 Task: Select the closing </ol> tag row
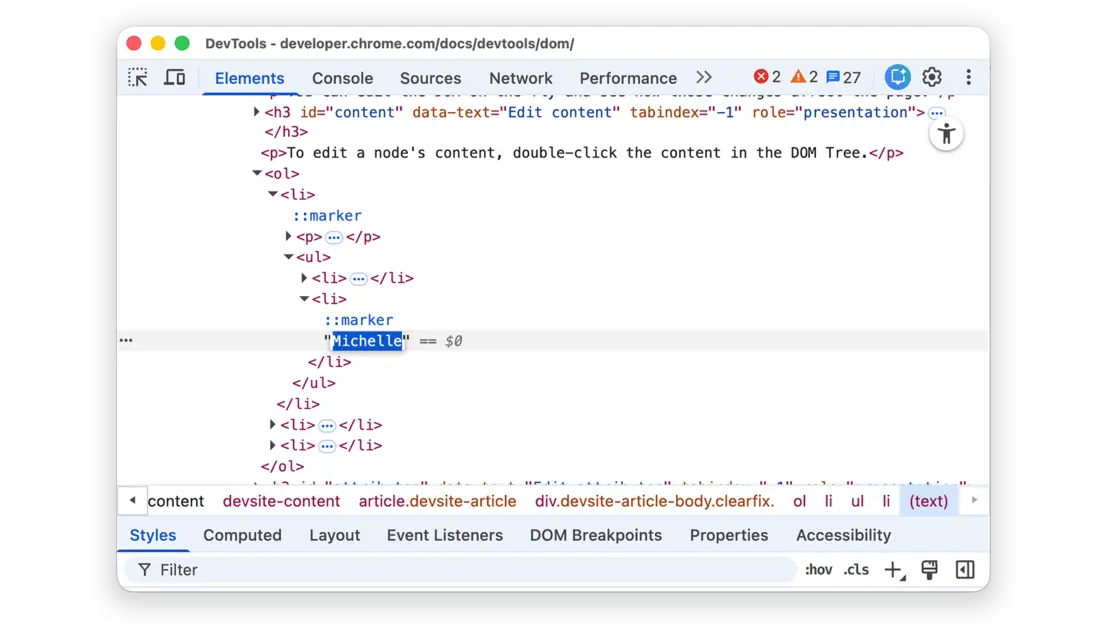coord(283,466)
